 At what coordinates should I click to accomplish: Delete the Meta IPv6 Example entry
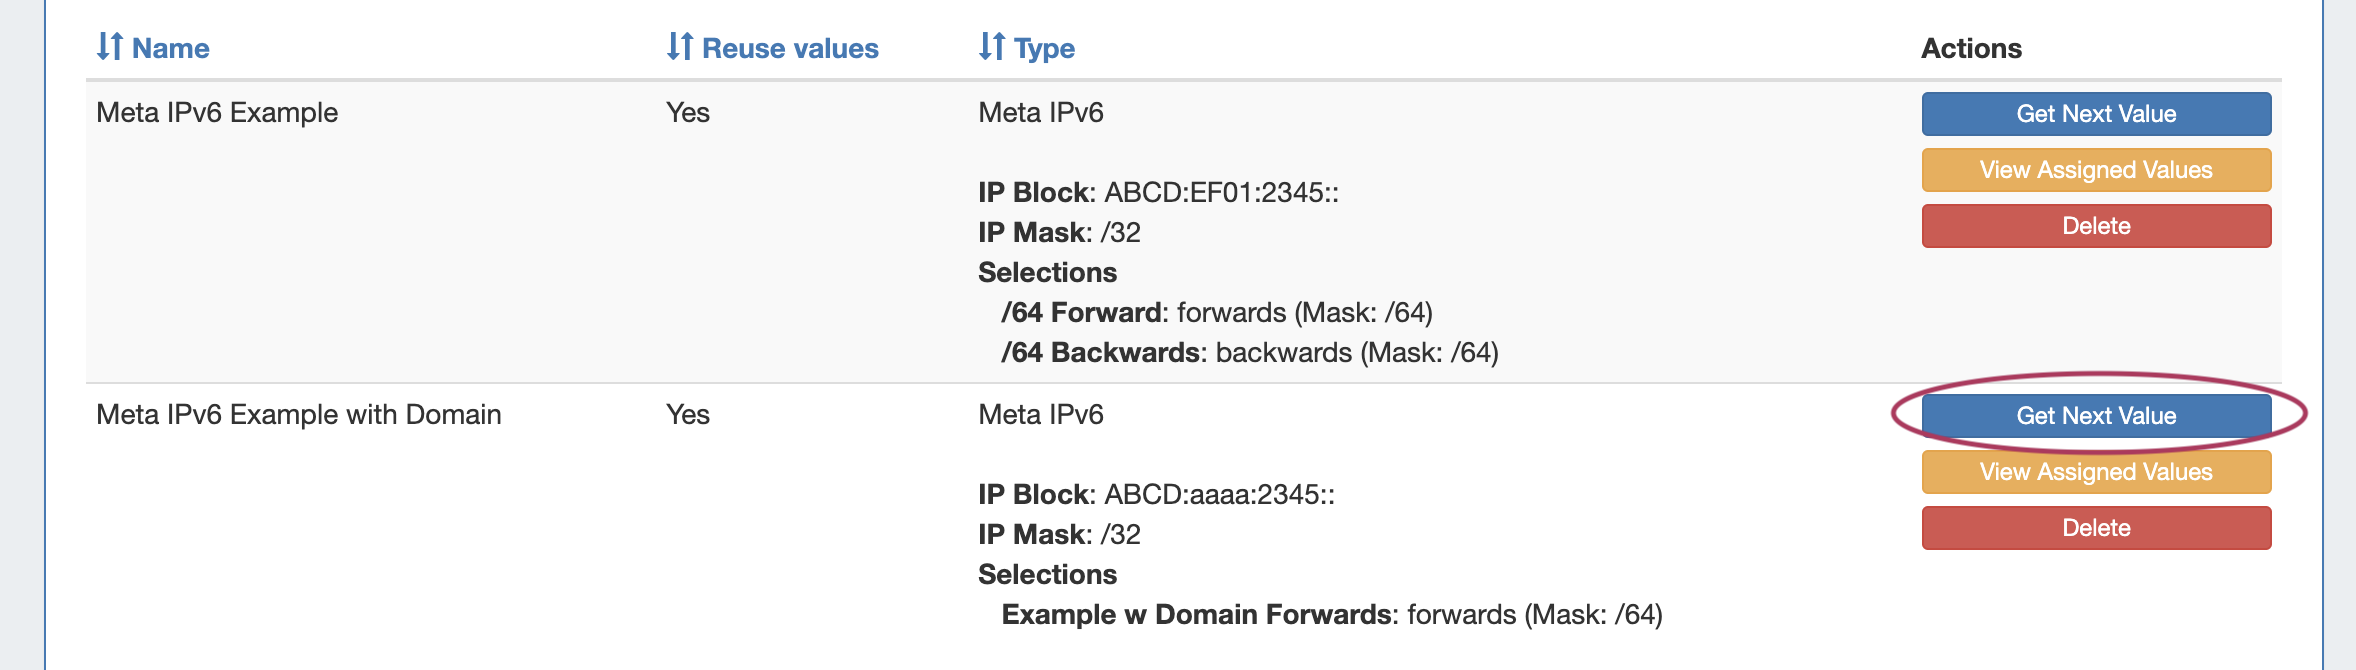click(x=2095, y=226)
